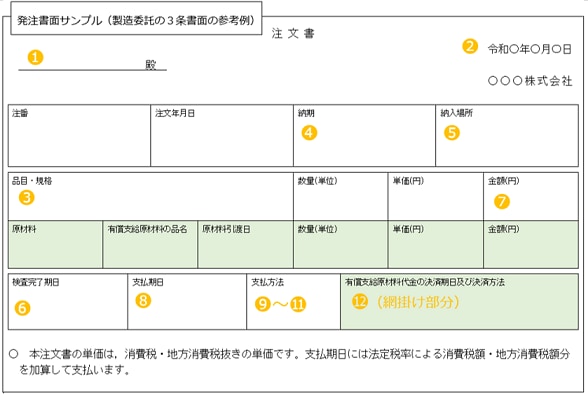Click 金額(円) in the 品目・規格 row

pos(503,181)
